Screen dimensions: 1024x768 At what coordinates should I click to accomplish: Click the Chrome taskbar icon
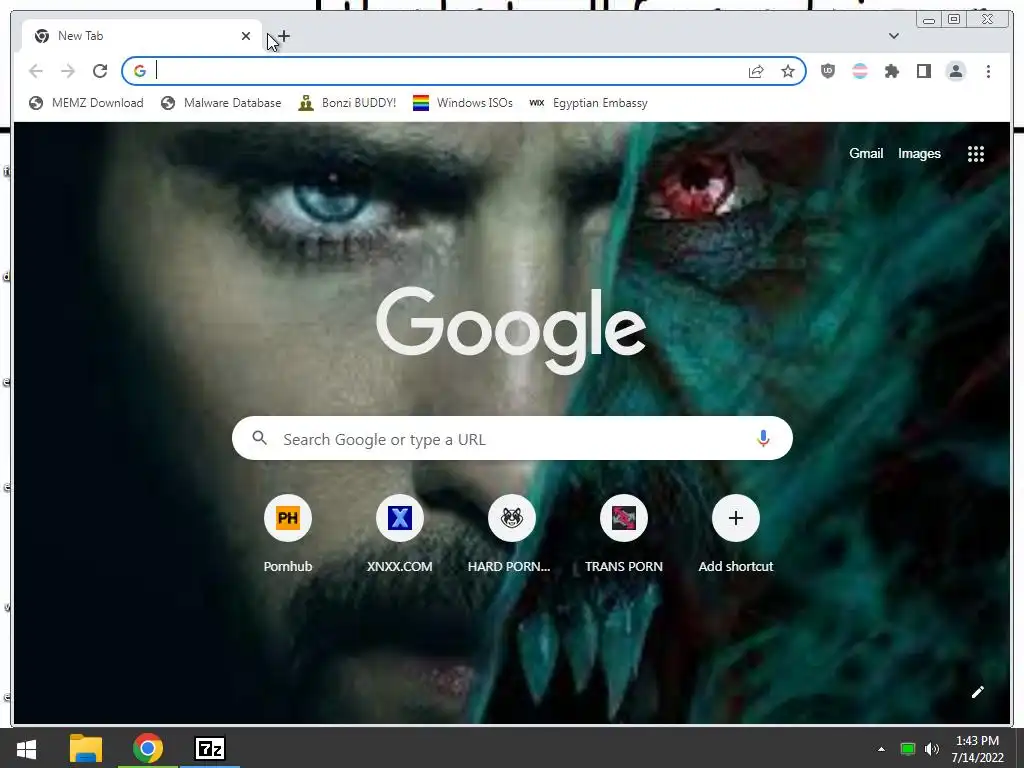pyautogui.click(x=148, y=748)
